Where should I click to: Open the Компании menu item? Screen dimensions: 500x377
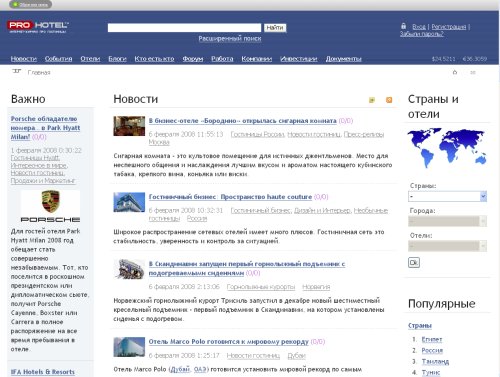[257, 59]
